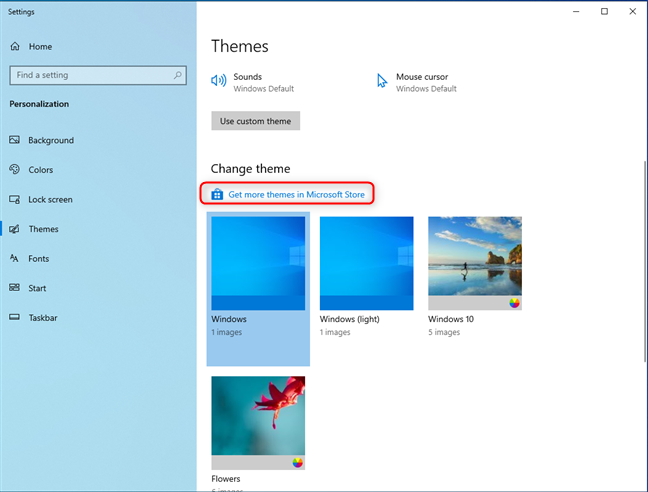
Task: Click the Fonts icon
Action: point(14,259)
